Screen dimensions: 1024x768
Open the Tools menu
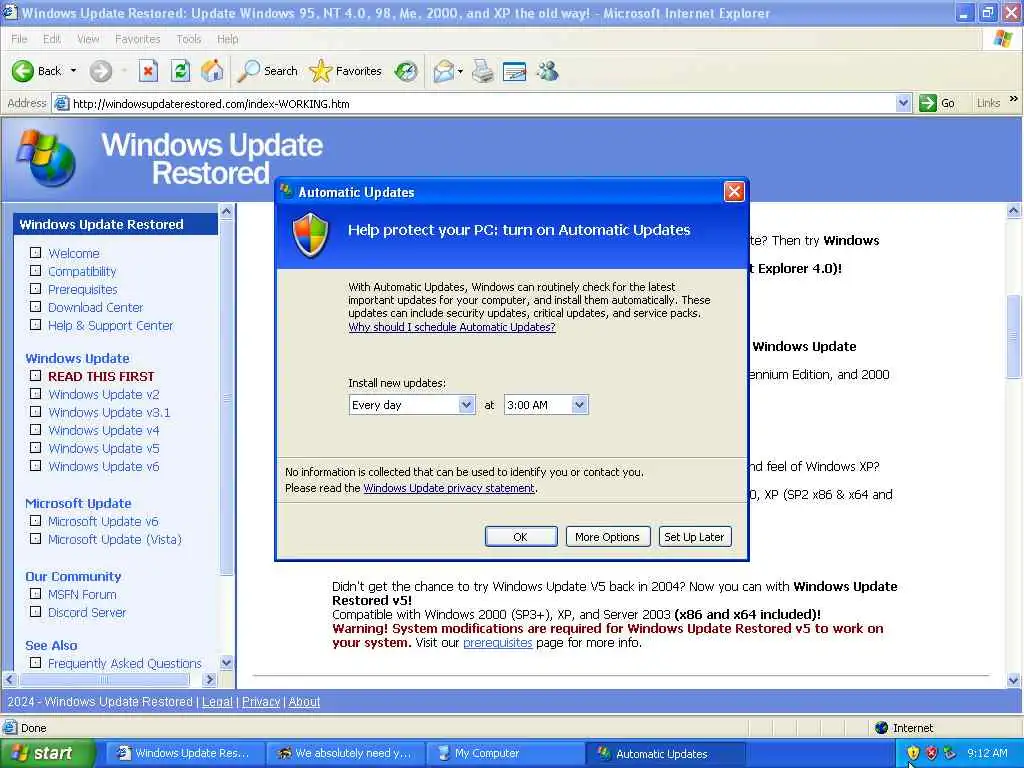pos(189,39)
